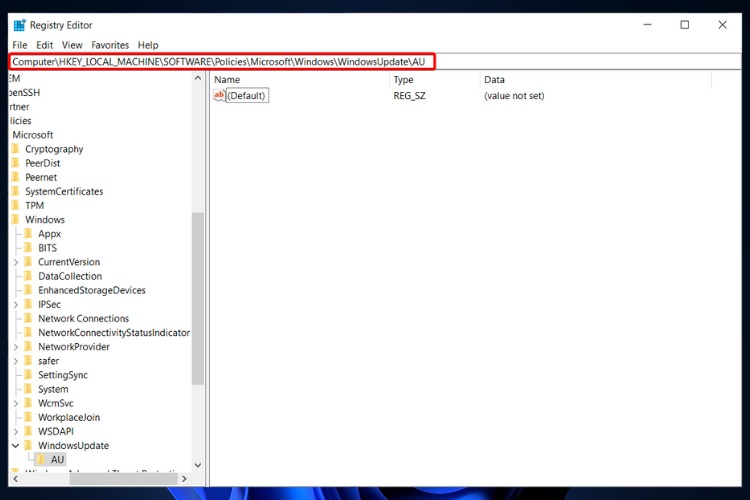The width and height of the screenshot is (750, 500).
Task: Click the tree scroll left arrow
Action: (x=16, y=478)
